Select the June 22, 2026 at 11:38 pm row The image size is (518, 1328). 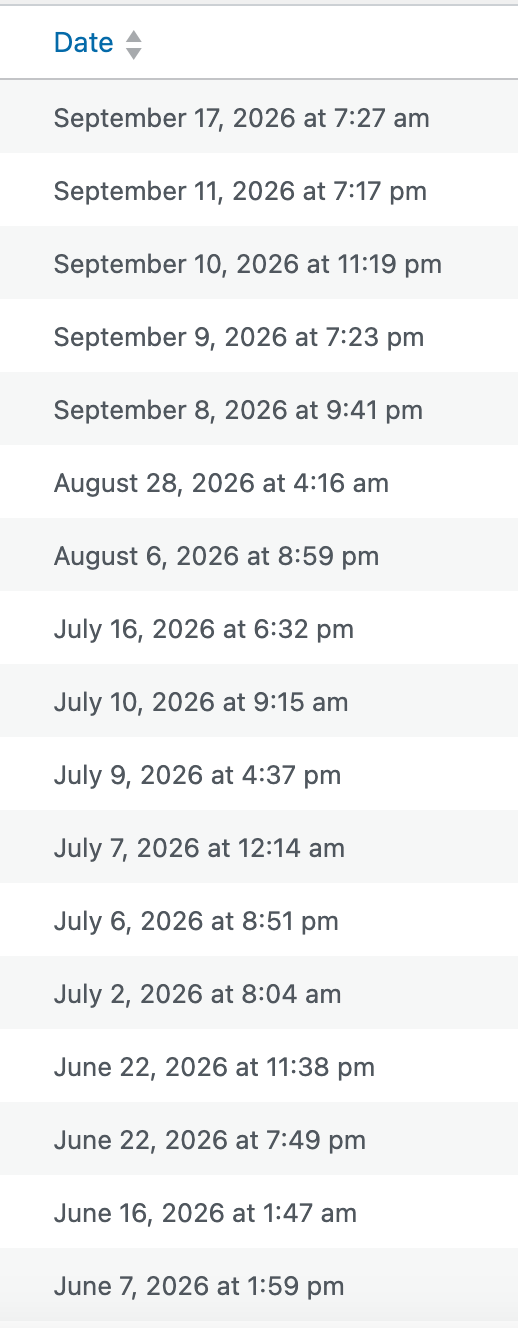click(x=259, y=1066)
